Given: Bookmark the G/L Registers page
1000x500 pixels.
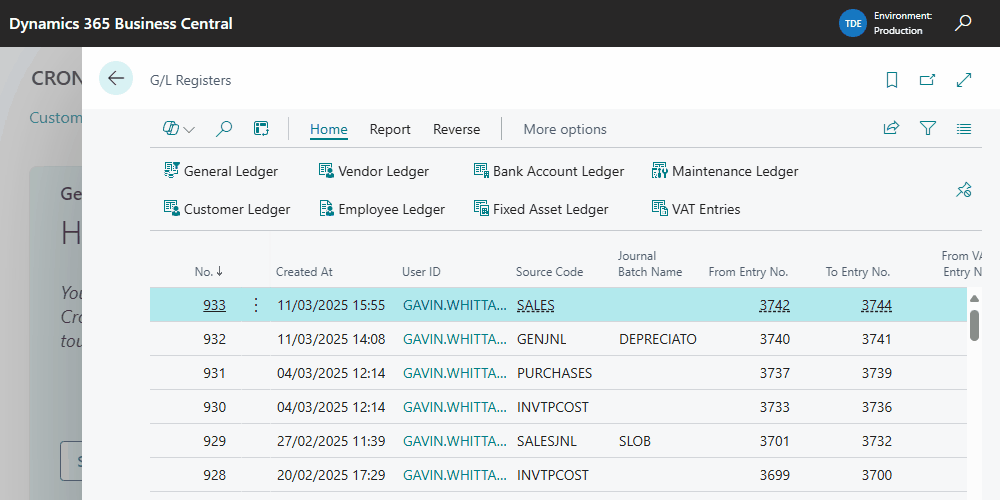Looking at the screenshot, I should (x=892, y=80).
